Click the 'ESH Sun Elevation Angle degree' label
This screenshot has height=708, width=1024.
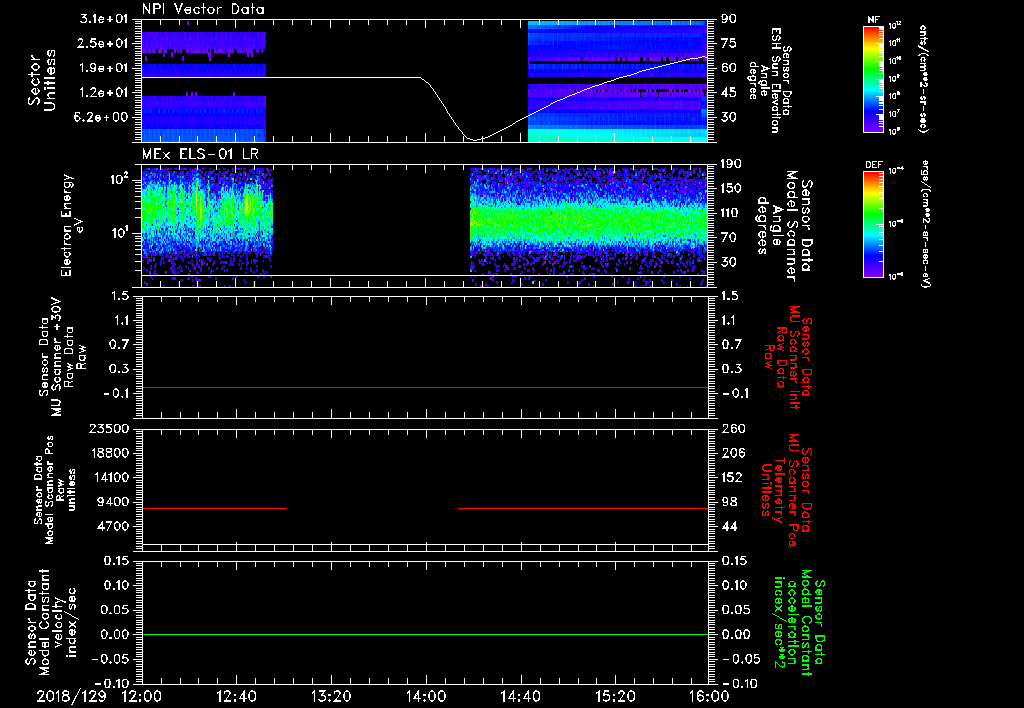click(771, 80)
